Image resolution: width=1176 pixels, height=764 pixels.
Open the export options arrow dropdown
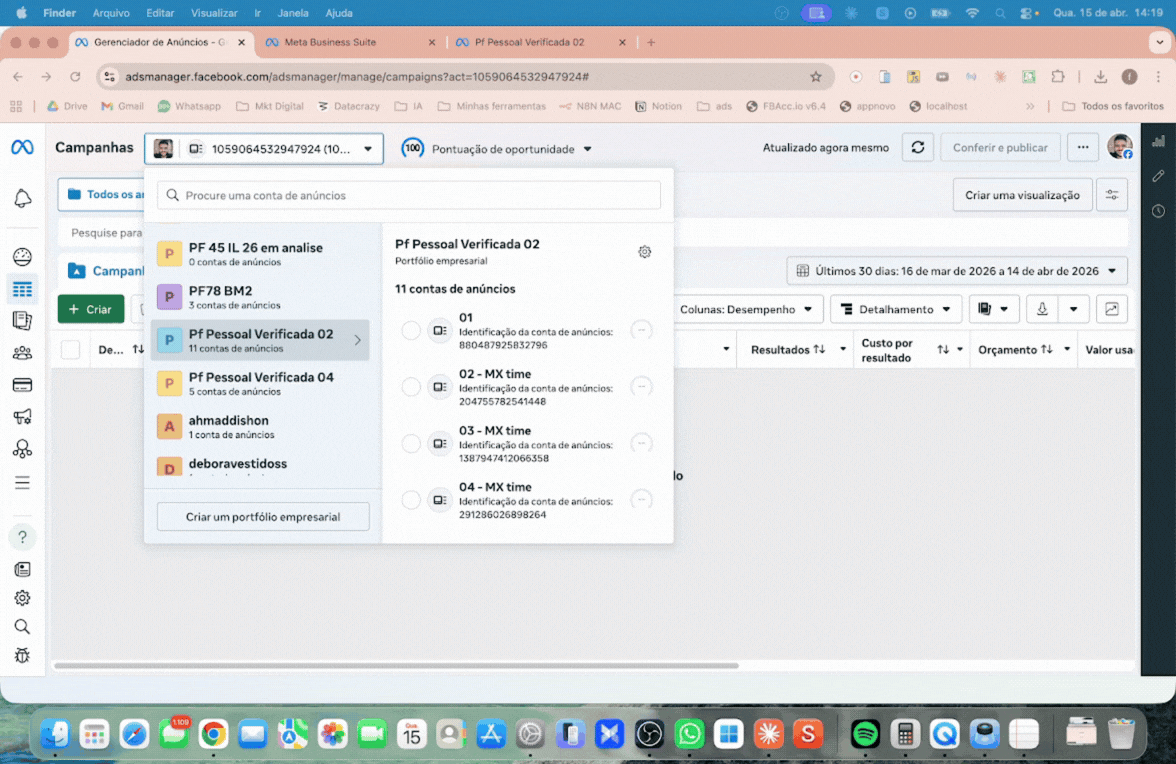[x=1073, y=309]
